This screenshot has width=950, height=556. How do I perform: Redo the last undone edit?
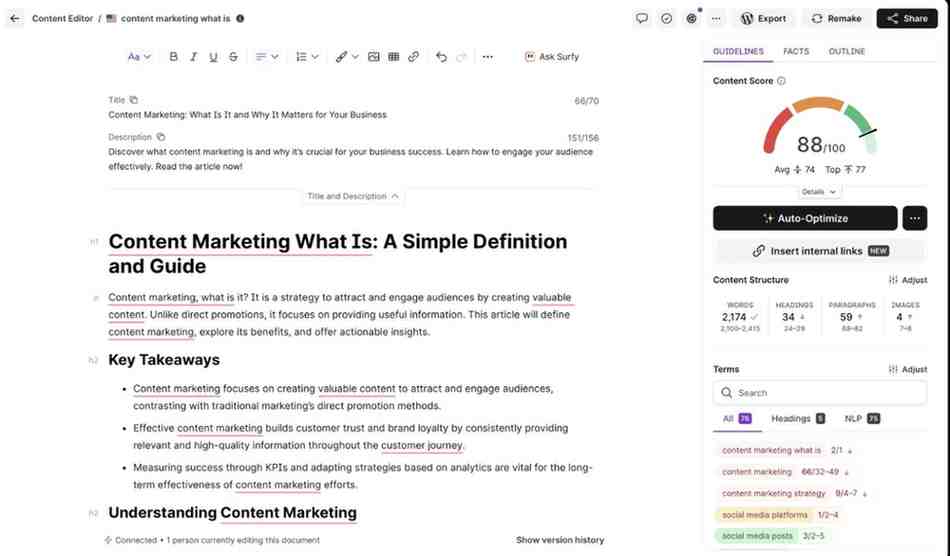(461, 56)
